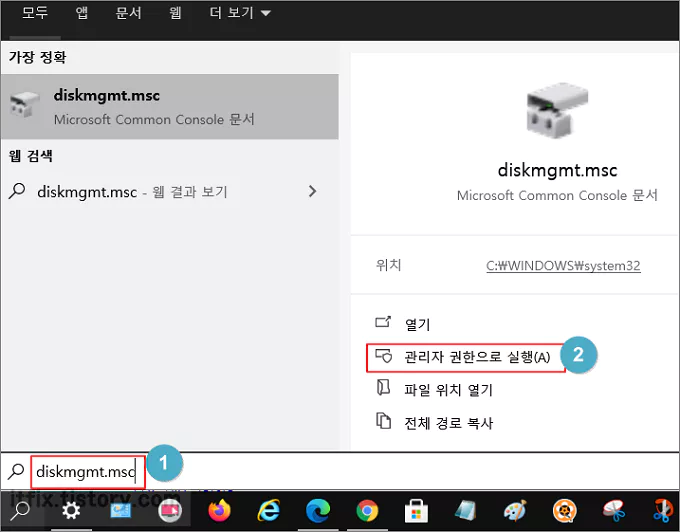Screen dimensions: 680x532
Task: Click the 열기 open icon
Action: pos(383,322)
